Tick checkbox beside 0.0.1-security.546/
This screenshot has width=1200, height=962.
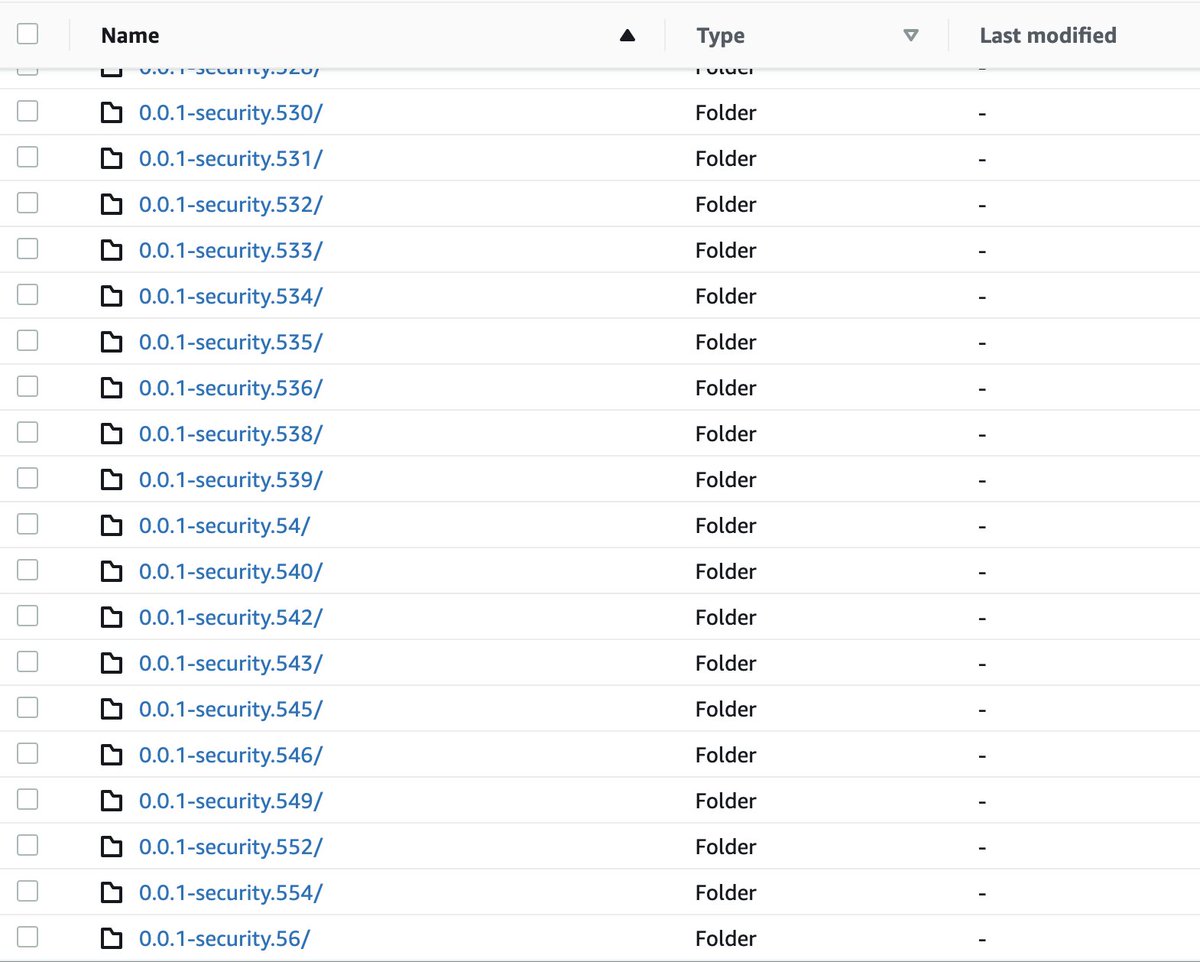pyautogui.click(x=28, y=754)
